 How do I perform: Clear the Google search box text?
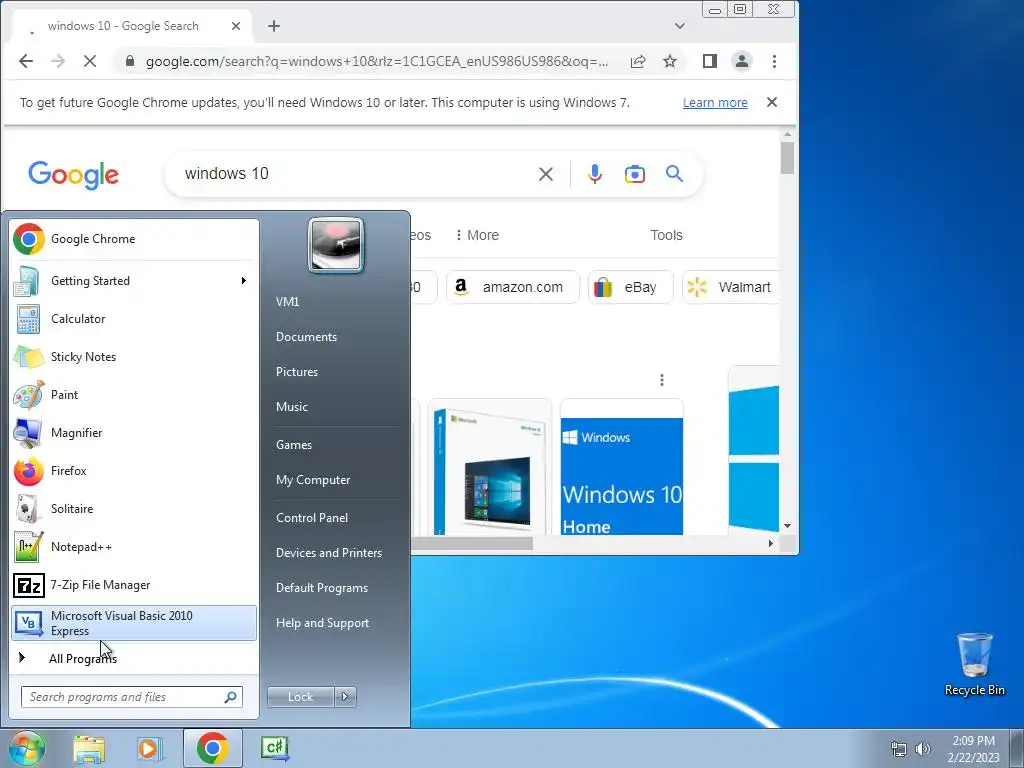coord(546,174)
